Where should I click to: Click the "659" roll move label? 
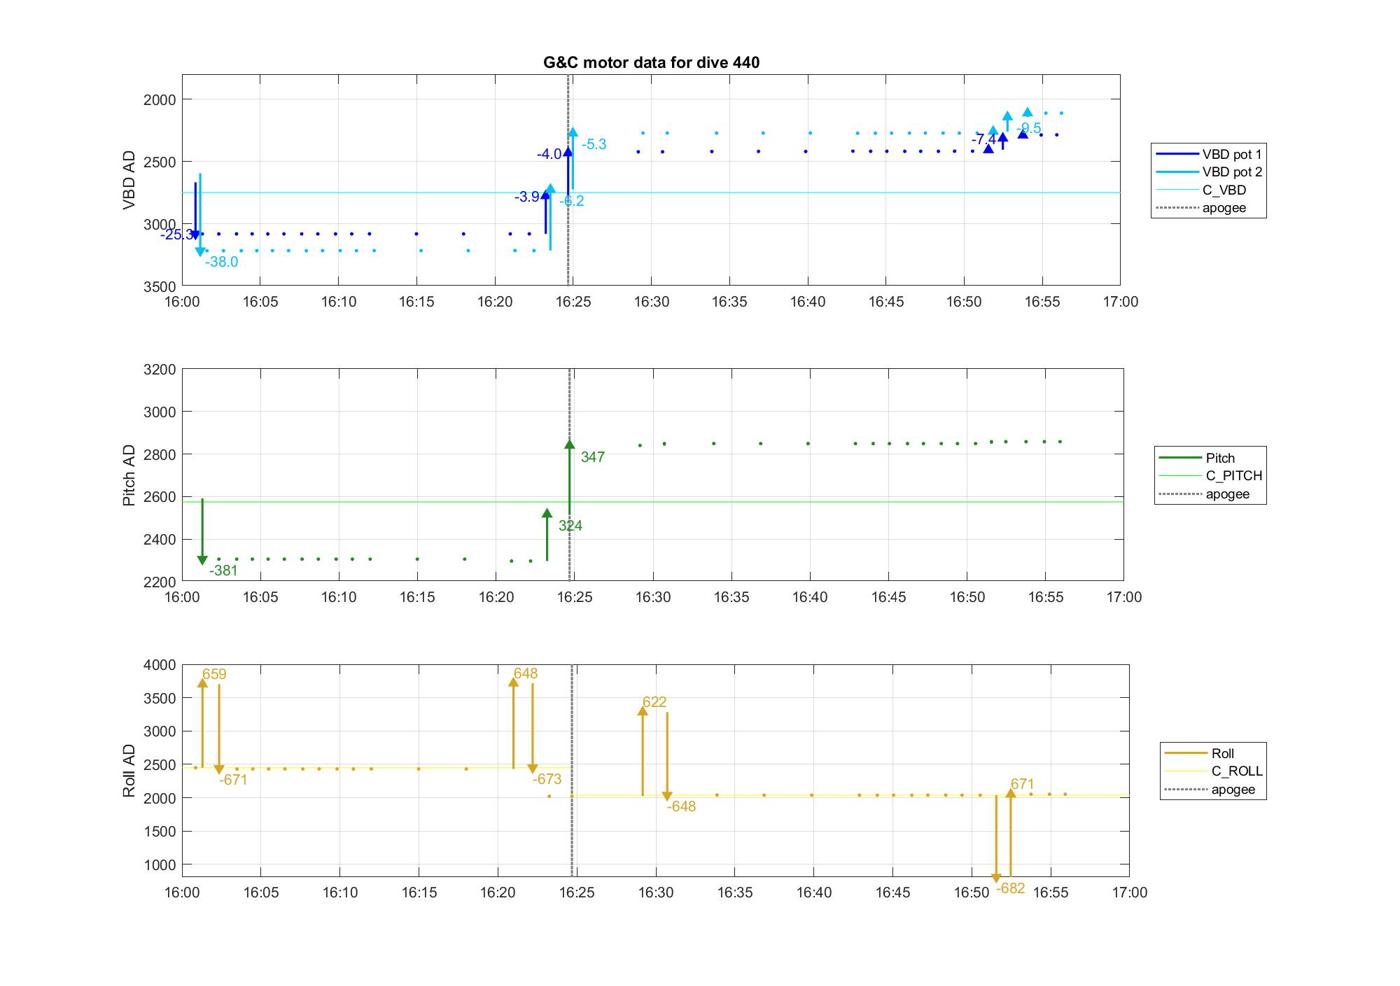pos(215,675)
